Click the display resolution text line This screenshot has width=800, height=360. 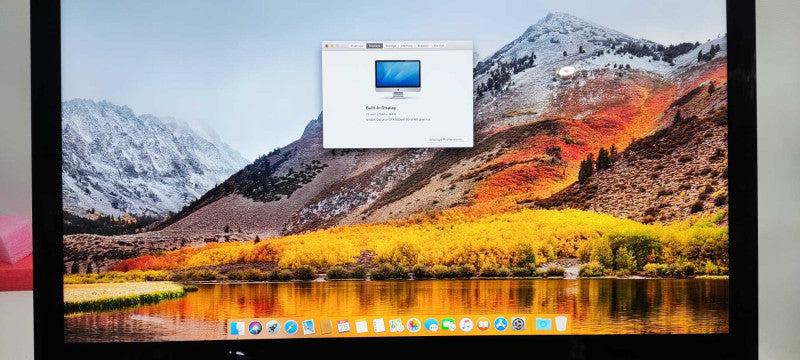381,114
